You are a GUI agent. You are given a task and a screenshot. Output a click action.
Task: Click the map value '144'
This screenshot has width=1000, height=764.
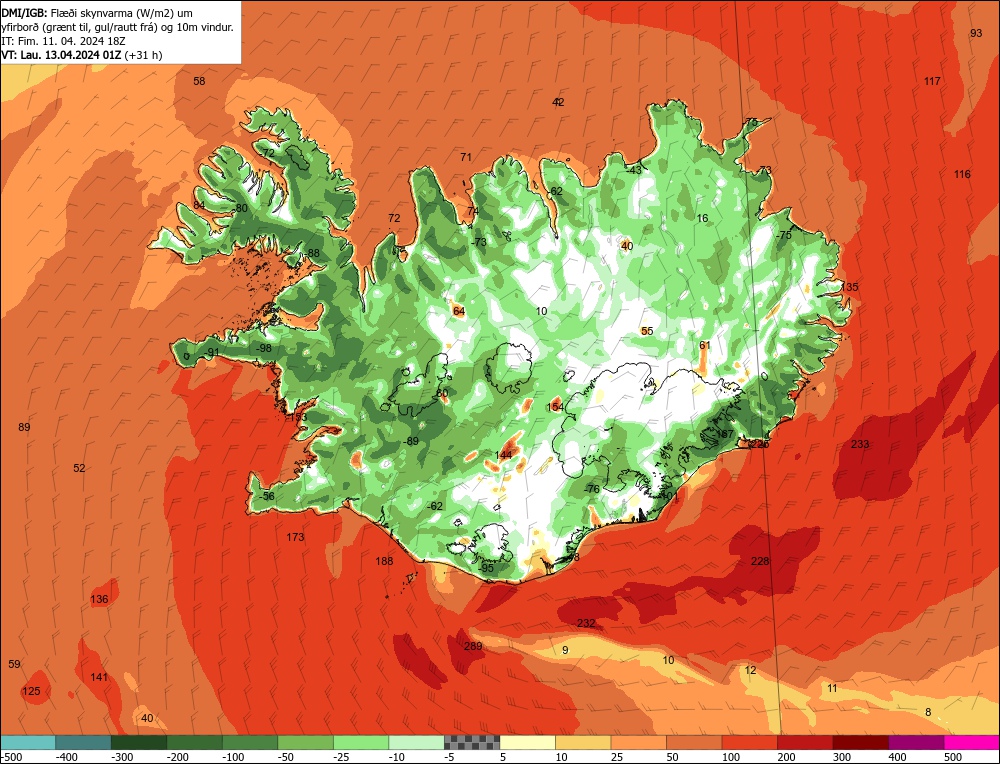[x=503, y=455]
